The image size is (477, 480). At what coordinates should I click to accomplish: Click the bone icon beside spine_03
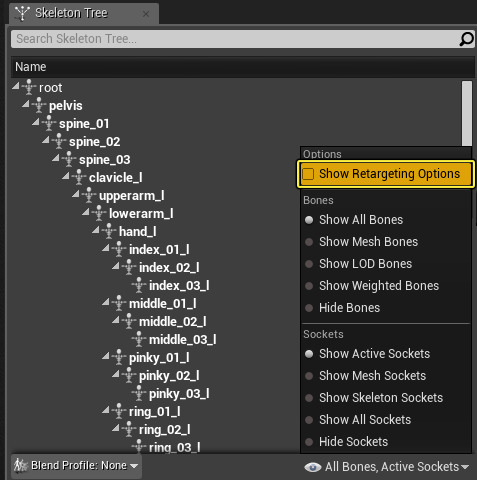(x=69, y=159)
